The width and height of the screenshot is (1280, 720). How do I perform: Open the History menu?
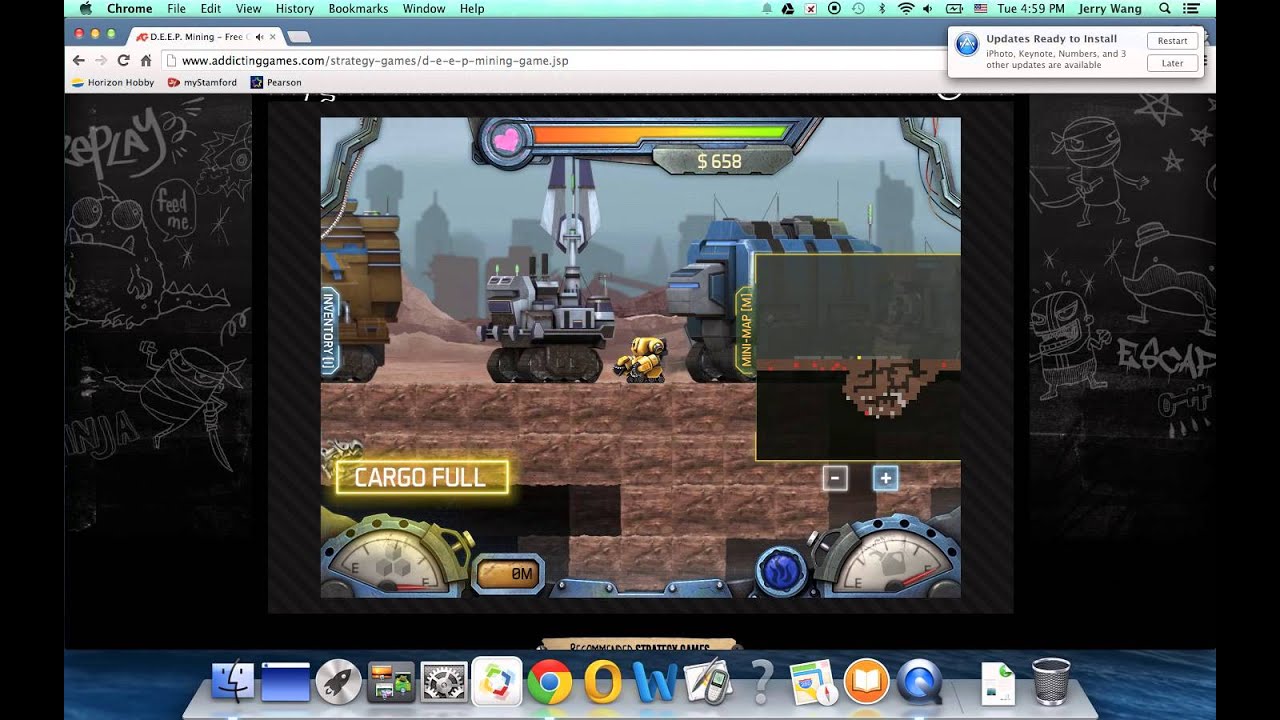[295, 9]
